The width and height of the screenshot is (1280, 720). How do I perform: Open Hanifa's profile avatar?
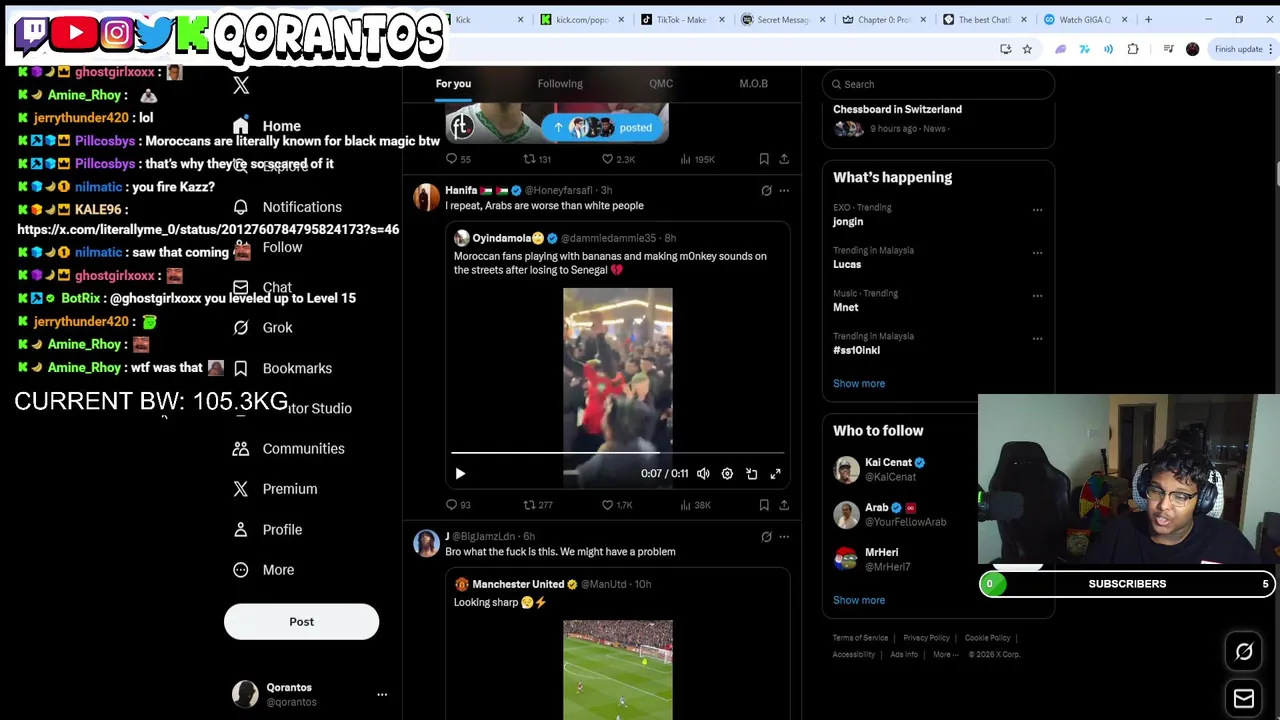[x=427, y=197]
